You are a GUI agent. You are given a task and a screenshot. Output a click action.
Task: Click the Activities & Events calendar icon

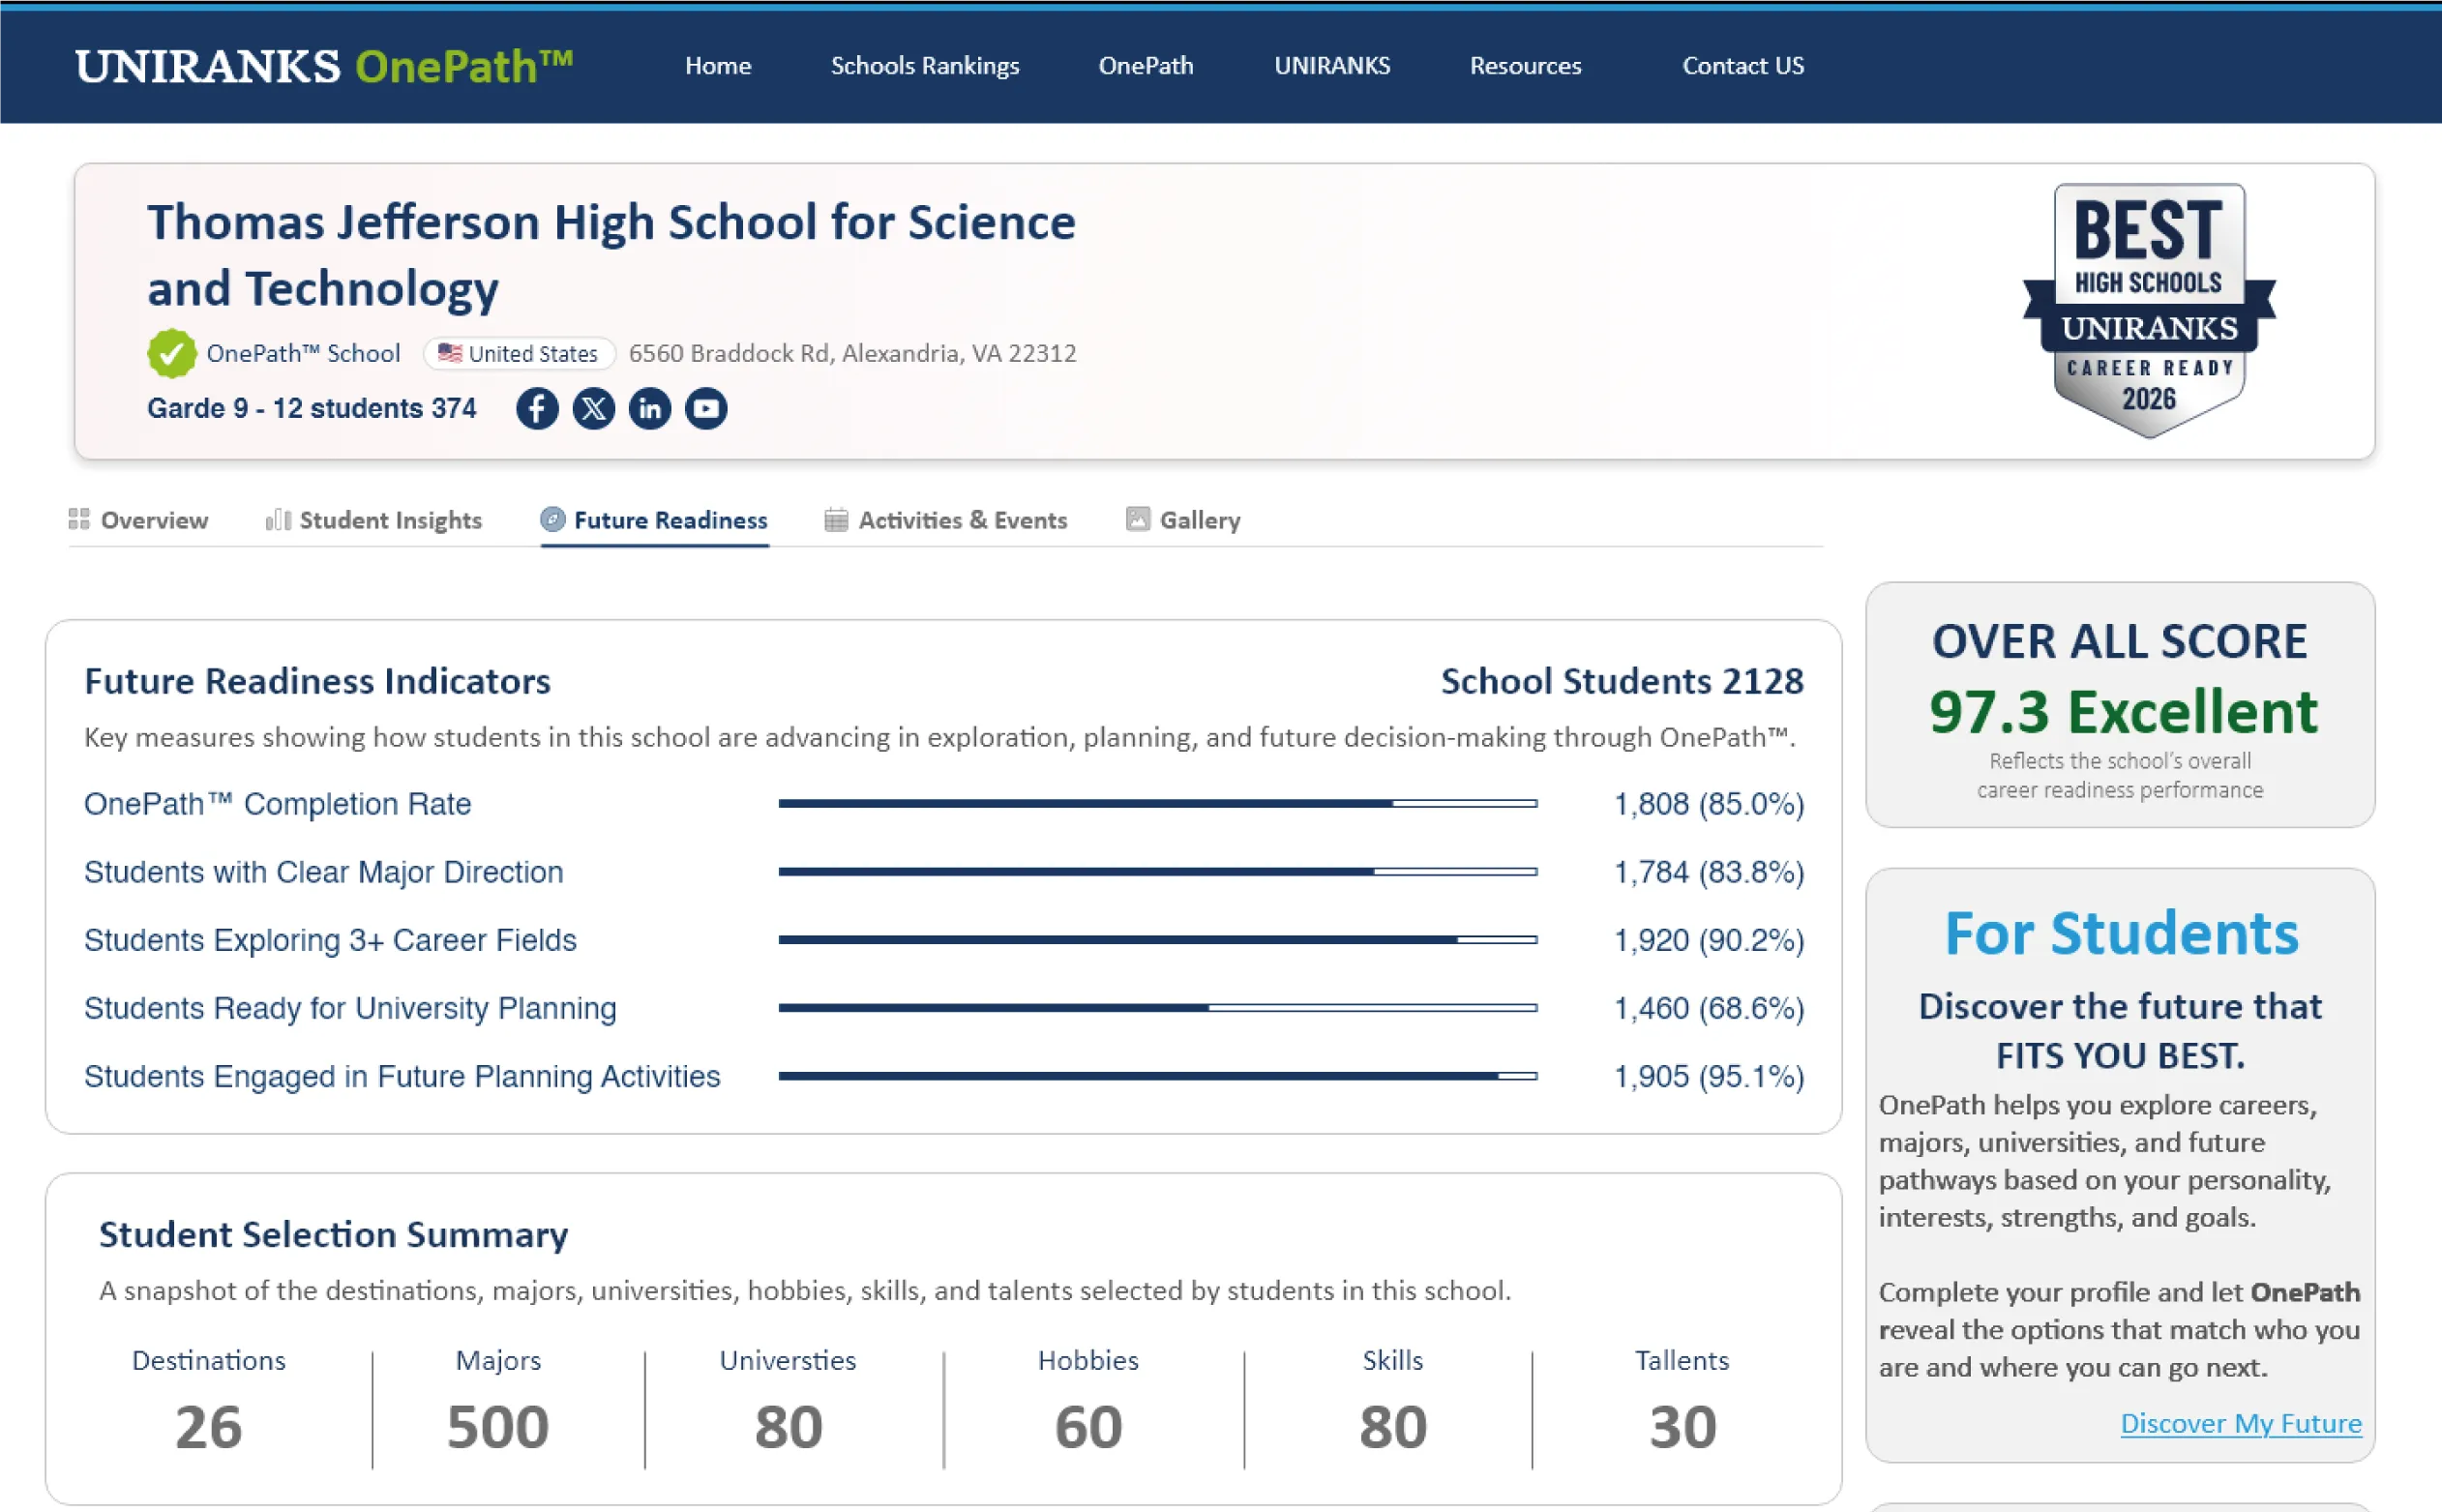coord(836,520)
